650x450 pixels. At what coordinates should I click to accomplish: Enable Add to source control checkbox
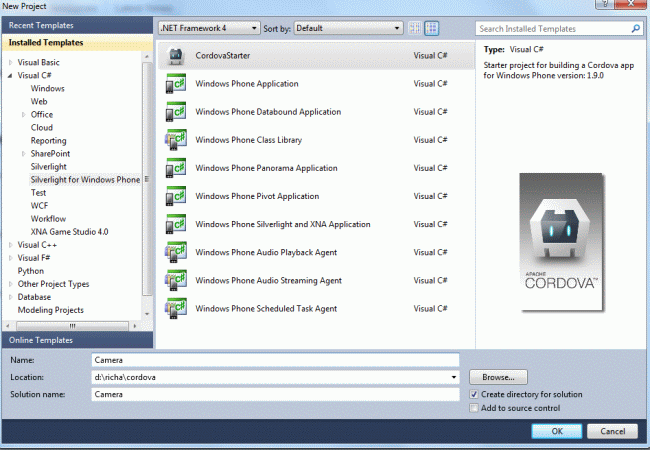(474, 408)
